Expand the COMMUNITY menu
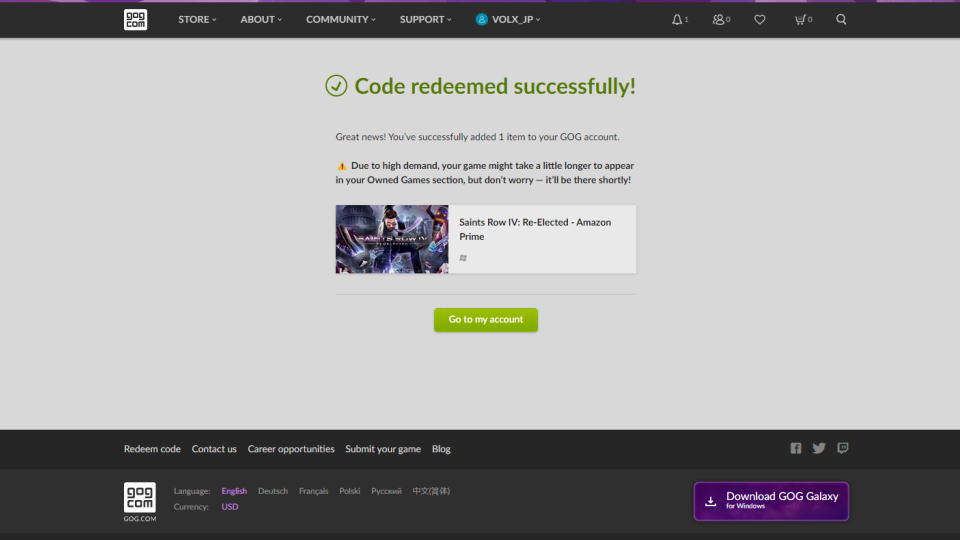This screenshot has width=960, height=540. 340,20
